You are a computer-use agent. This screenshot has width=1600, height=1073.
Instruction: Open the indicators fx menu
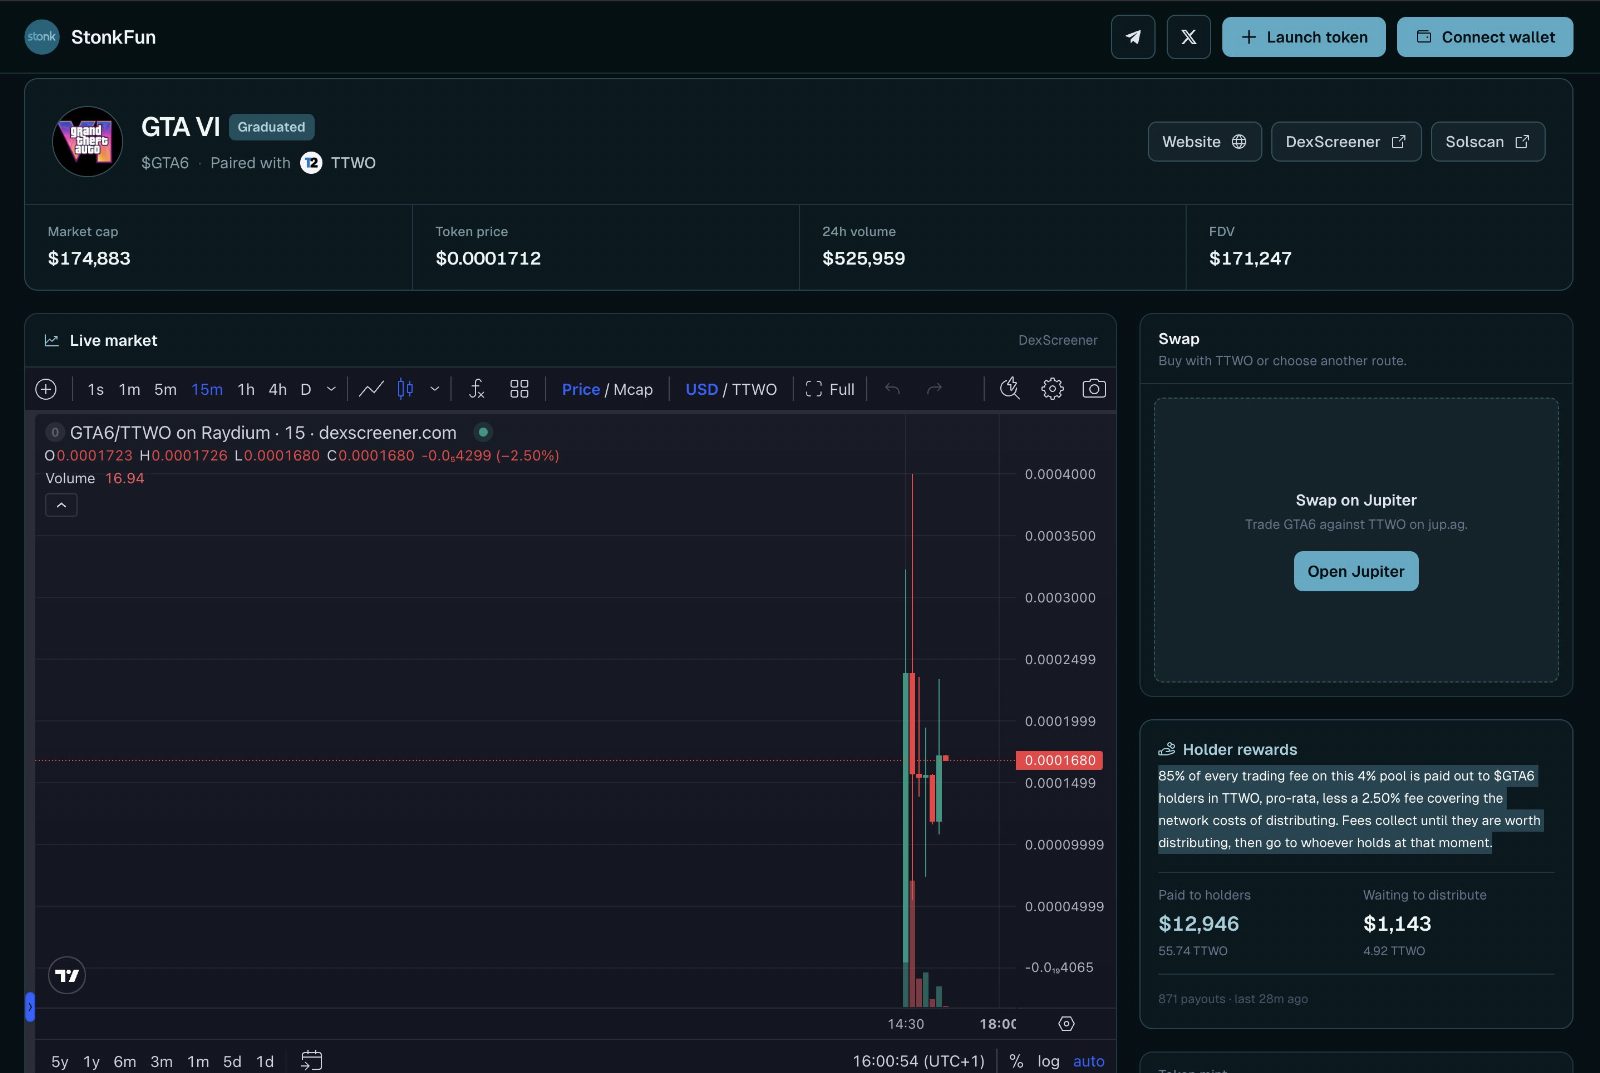[477, 389]
